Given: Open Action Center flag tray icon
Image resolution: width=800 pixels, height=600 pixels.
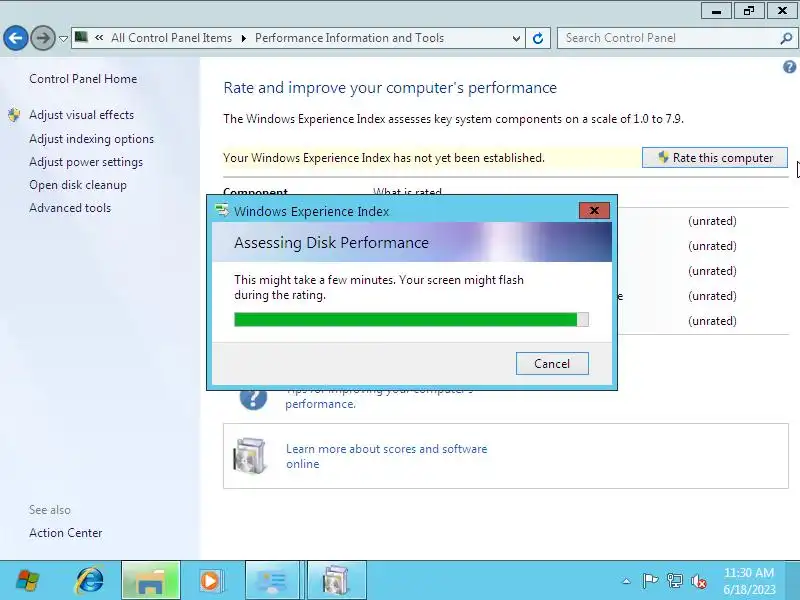Looking at the screenshot, I should 650,581.
